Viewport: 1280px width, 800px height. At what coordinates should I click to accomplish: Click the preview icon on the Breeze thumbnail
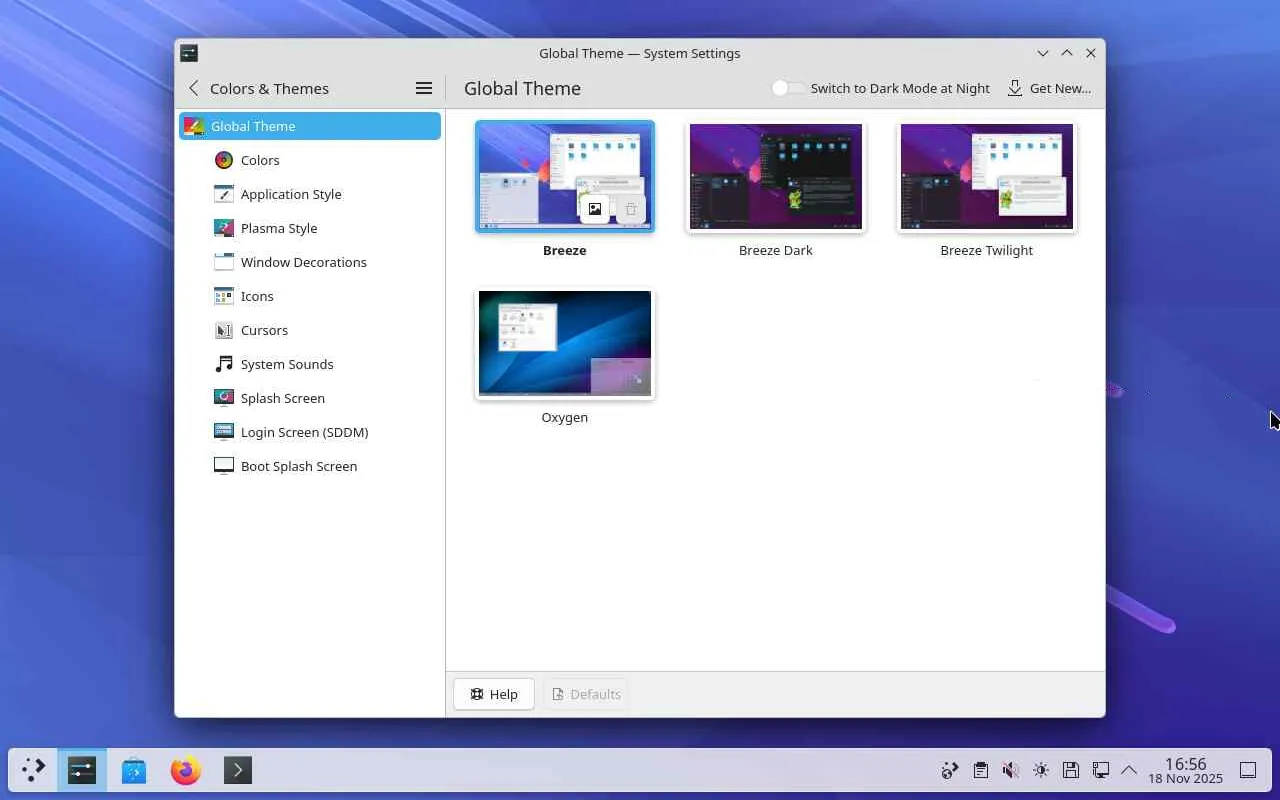click(595, 209)
